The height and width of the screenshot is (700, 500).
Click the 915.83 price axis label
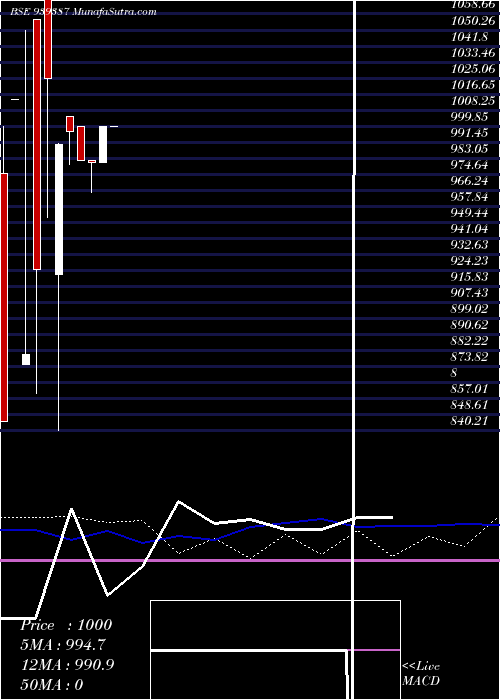469,277
